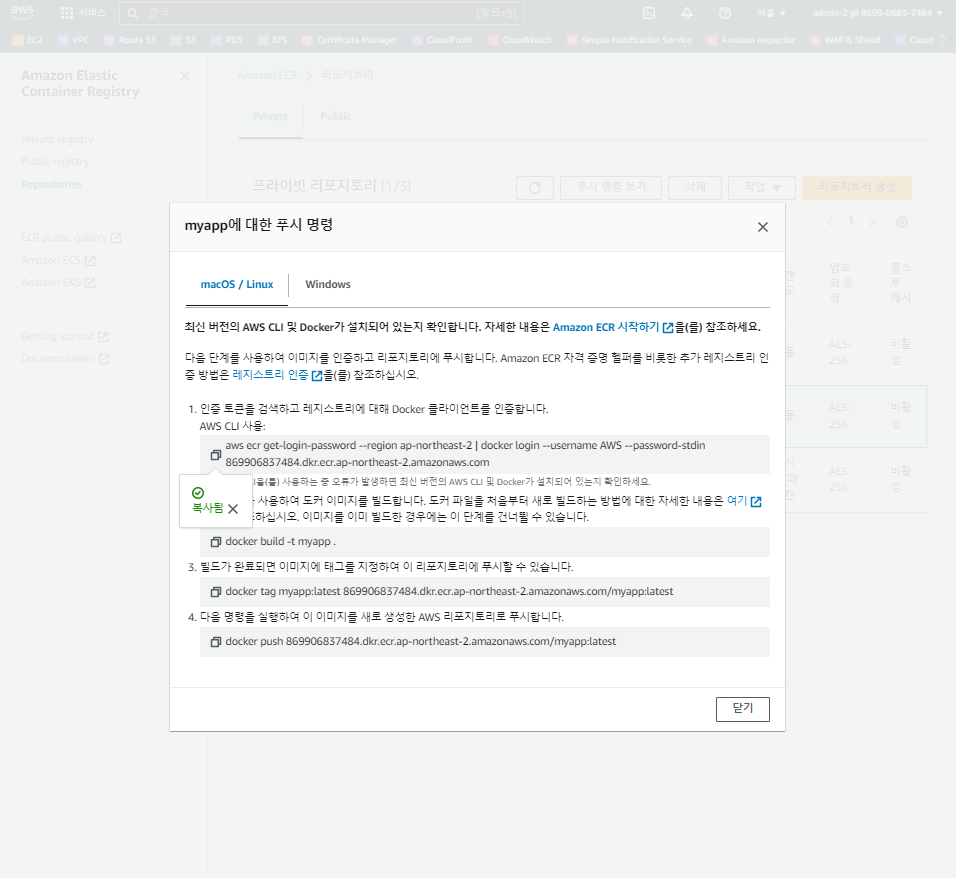Open the services grid menu
This screenshot has height=878, width=956.
pos(84,13)
